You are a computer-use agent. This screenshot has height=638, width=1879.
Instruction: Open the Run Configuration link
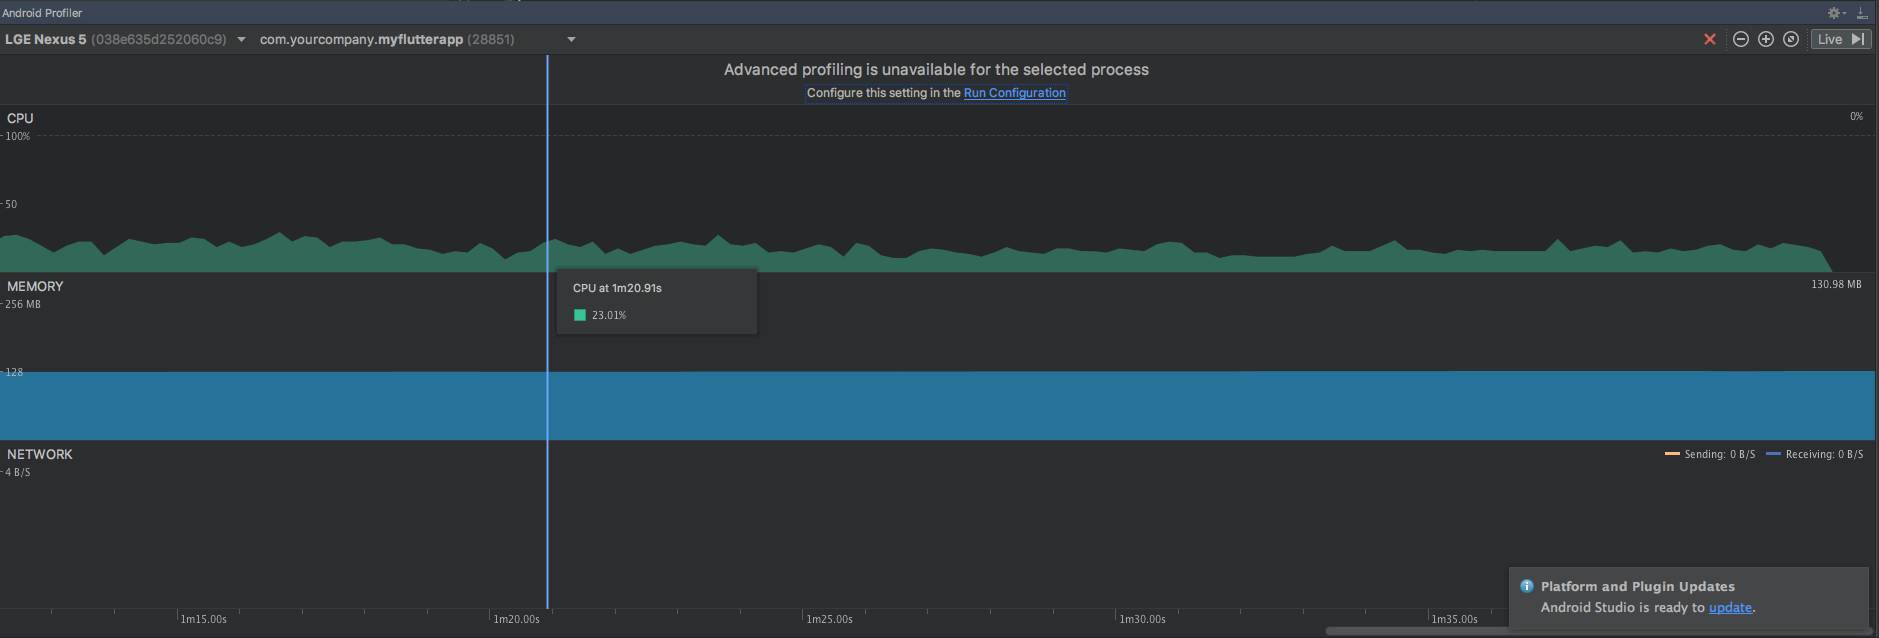tap(1014, 93)
